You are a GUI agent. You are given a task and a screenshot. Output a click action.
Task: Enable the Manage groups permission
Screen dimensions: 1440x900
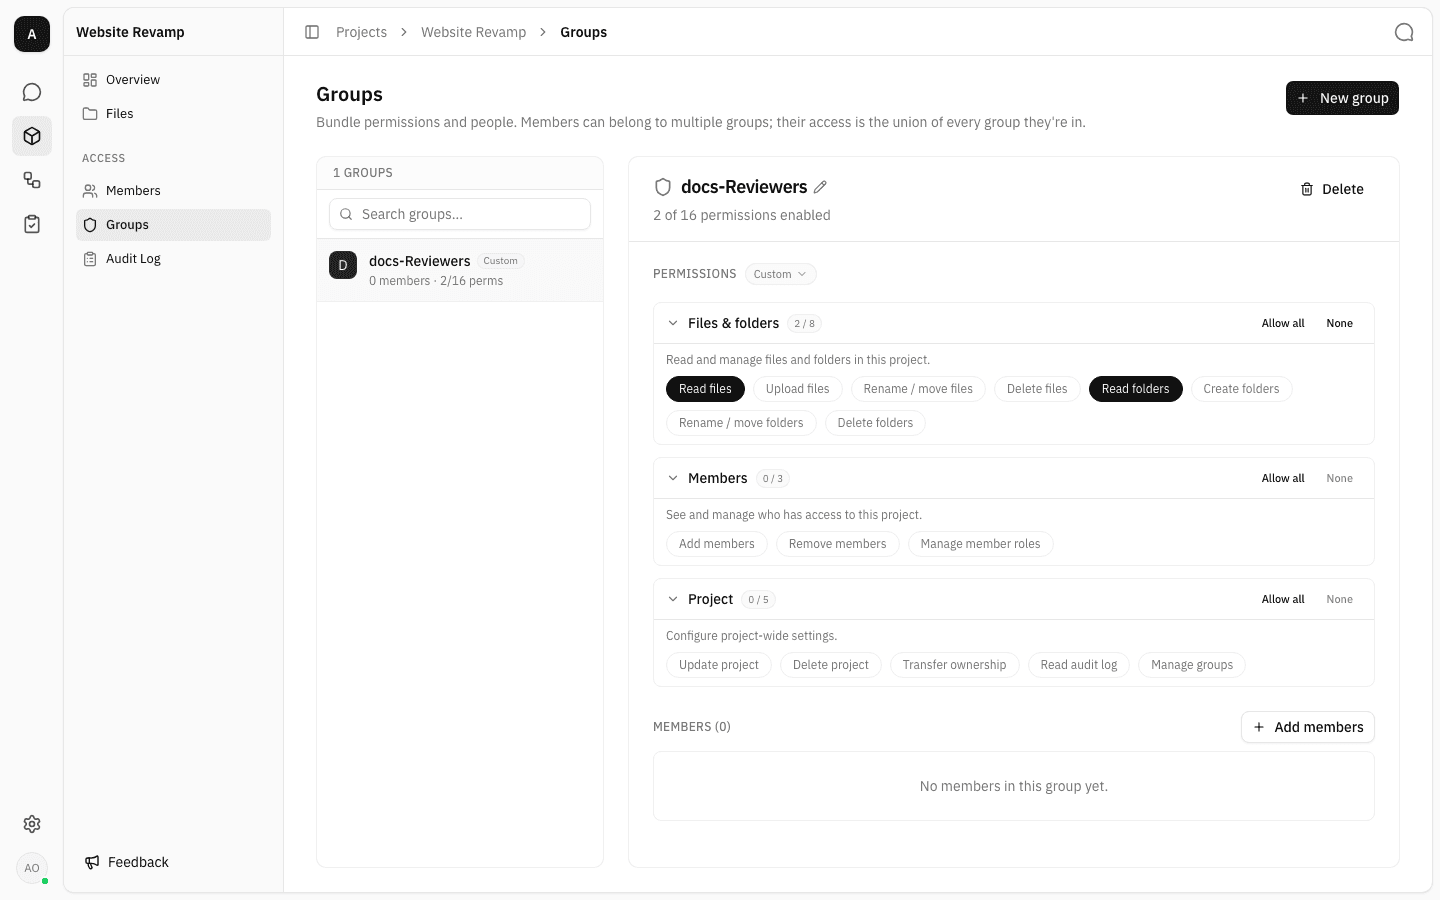[x=1192, y=665]
